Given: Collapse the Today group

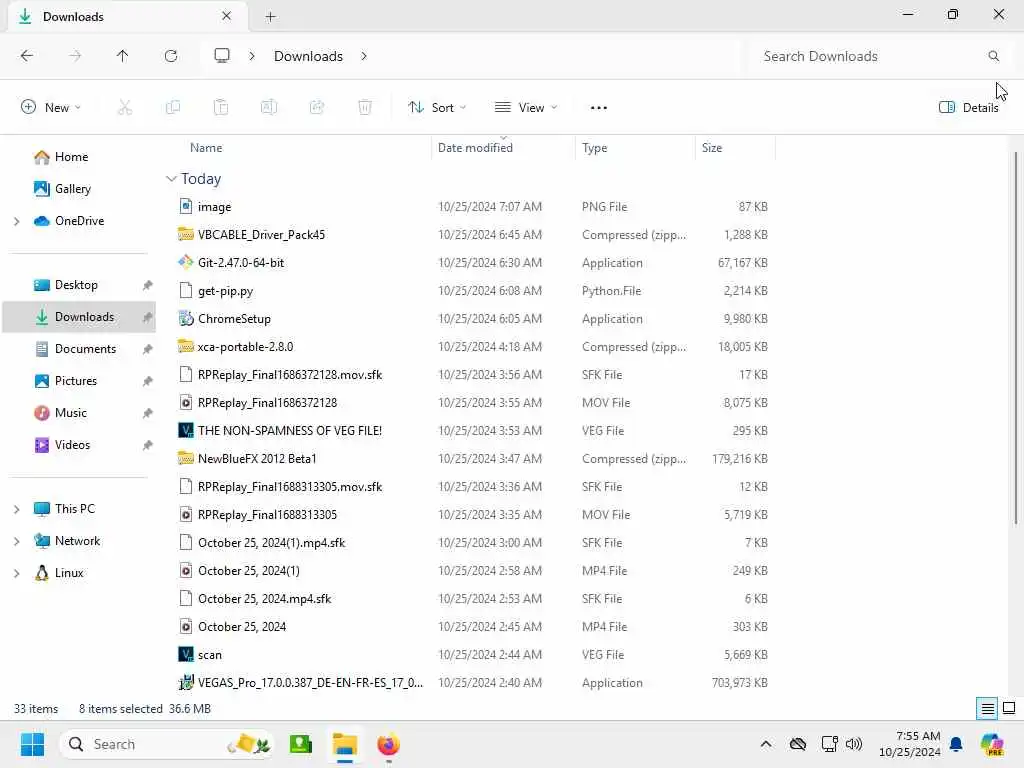Looking at the screenshot, I should pyautogui.click(x=171, y=179).
